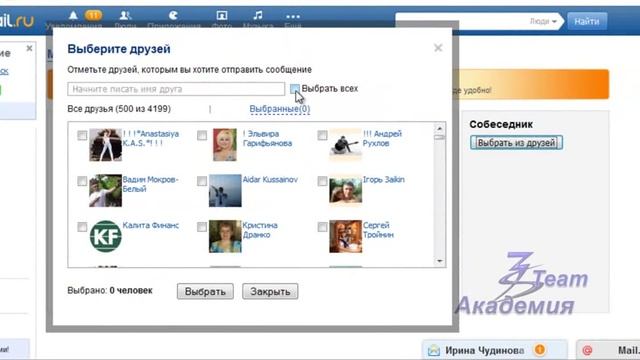Open the 'Aidar Kussainov' name link
Image resolution: width=640 pixels, height=360 pixels.
(270, 180)
